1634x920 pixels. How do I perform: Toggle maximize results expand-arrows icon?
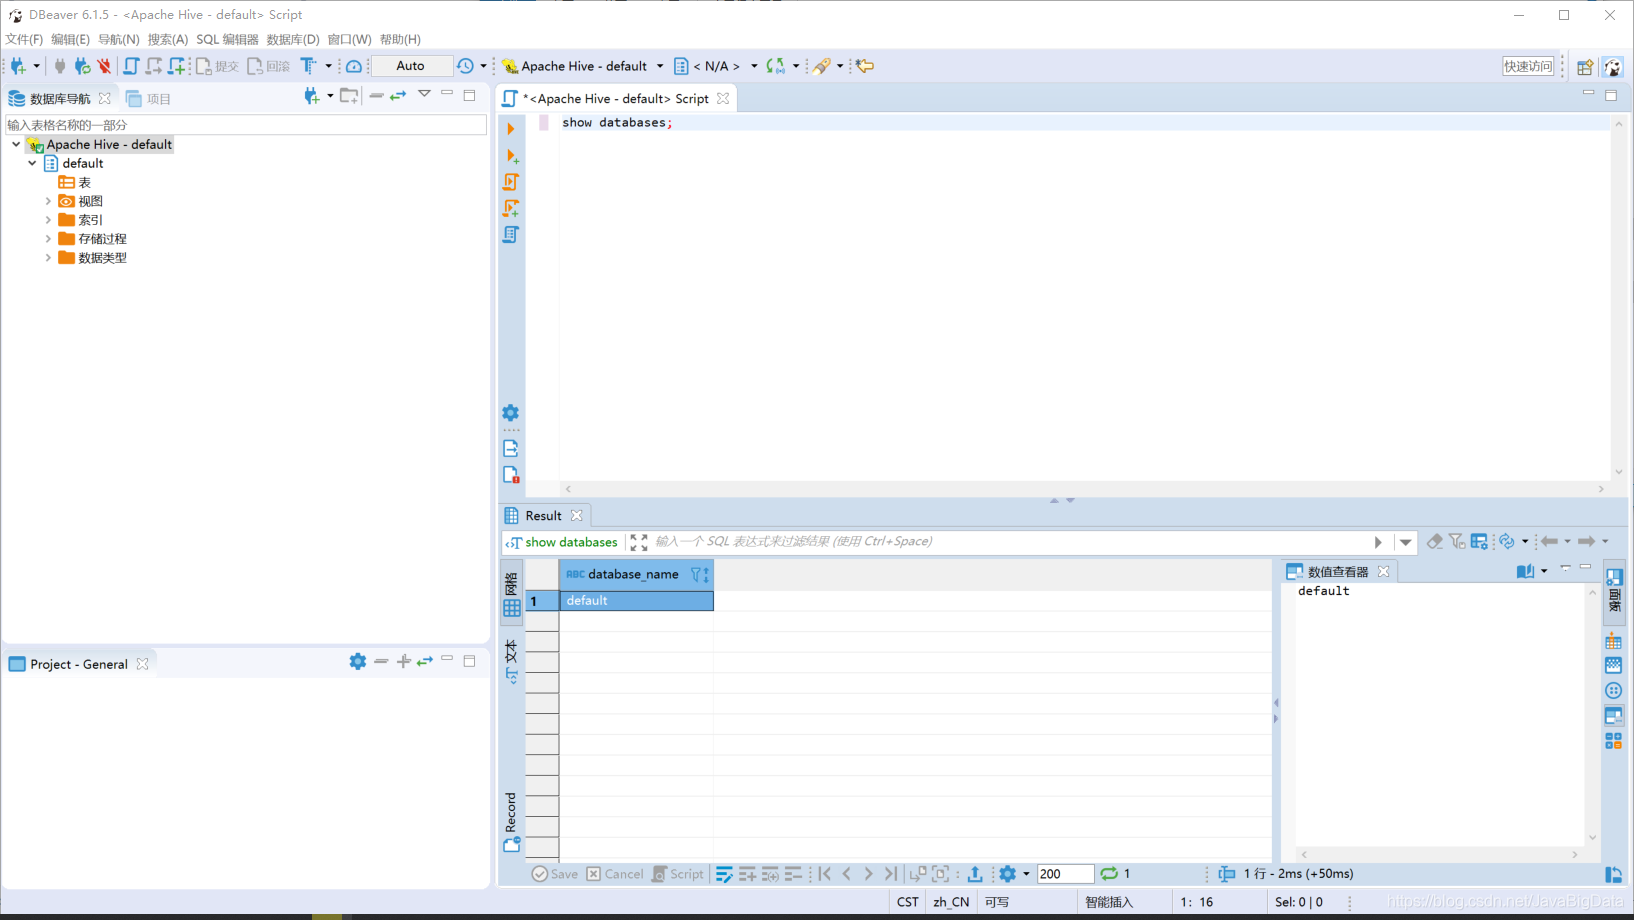pos(639,542)
